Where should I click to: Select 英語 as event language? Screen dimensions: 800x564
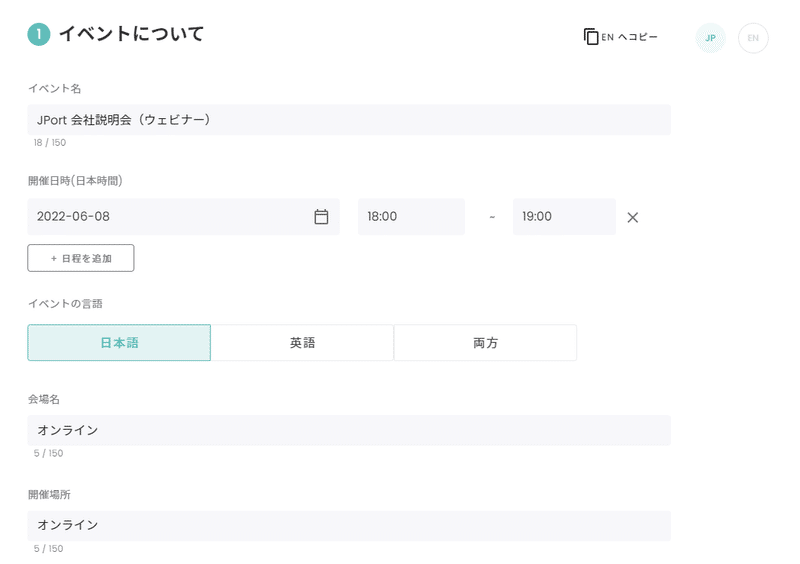point(302,342)
